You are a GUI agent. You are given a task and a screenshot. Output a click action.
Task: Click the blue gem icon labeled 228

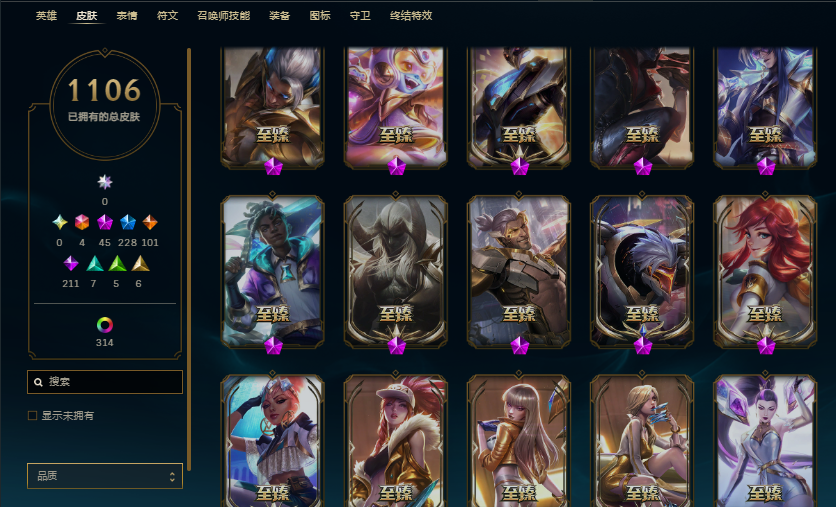[127, 222]
